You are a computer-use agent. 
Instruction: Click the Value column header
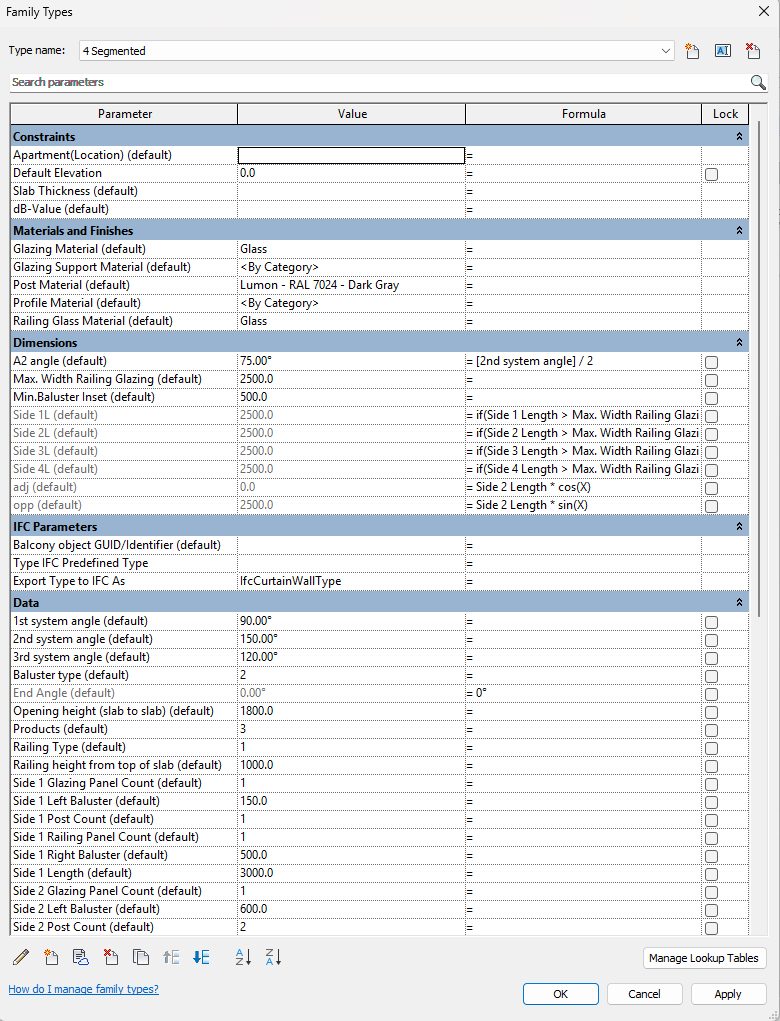(352, 114)
